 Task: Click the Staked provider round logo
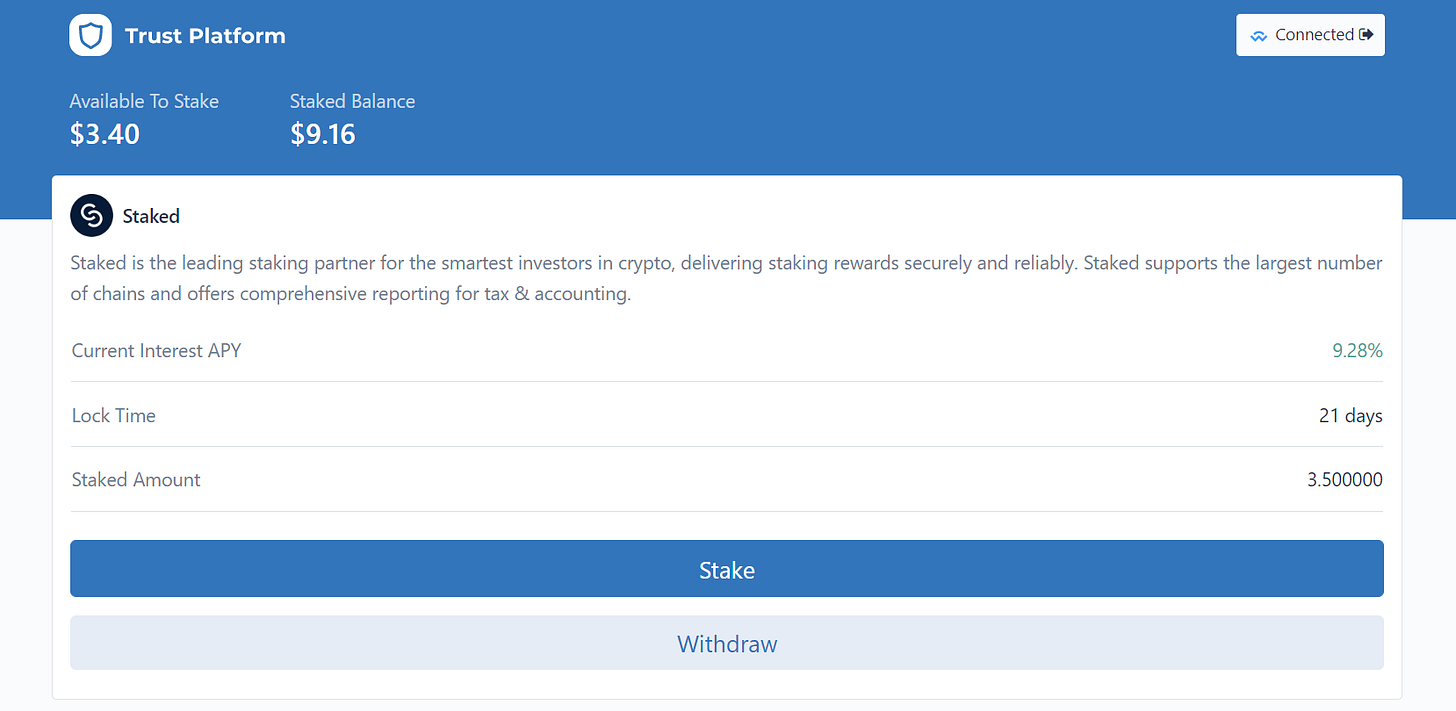(x=91, y=216)
